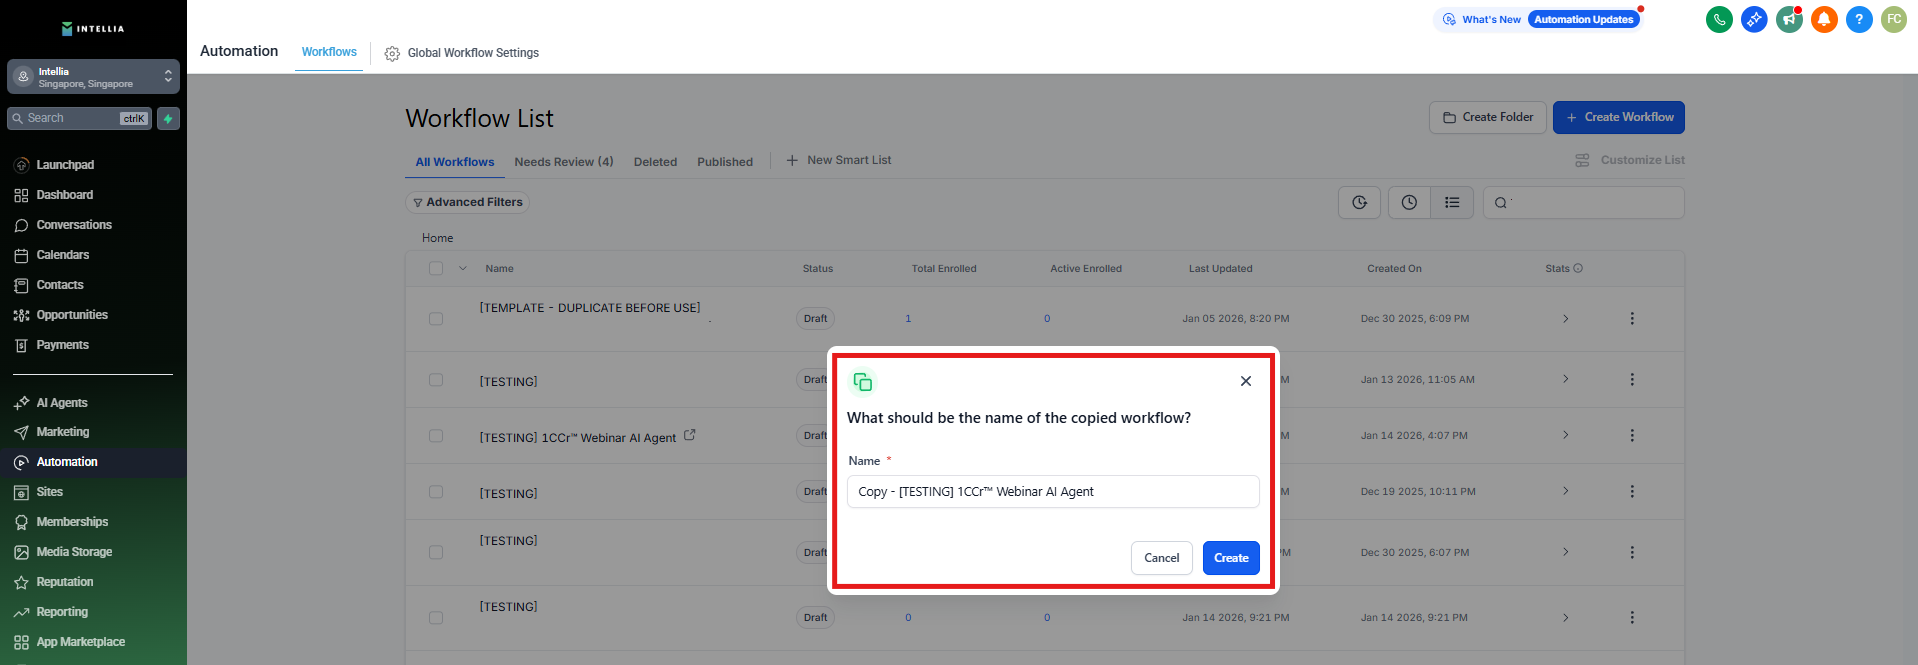The height and width of the screenshot is (665, 1918).
Task: Open Contacts in the sidebar
Action: click(x=60, y=285)
